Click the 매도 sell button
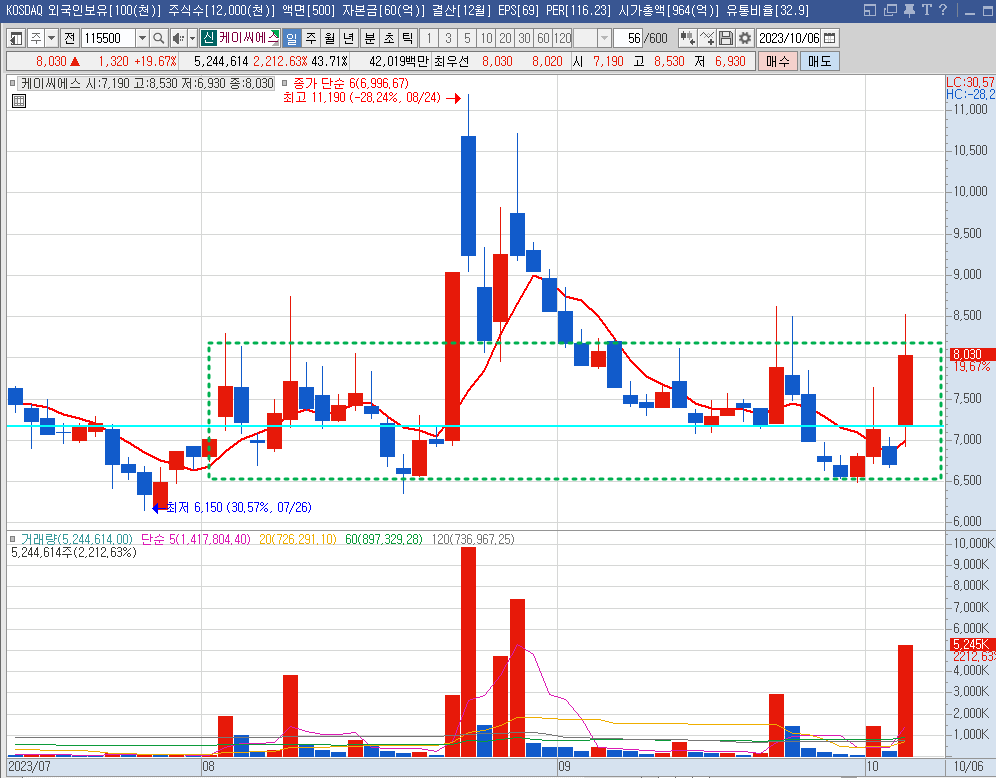This screenshot has height=778, width=996. pos(819,62)
